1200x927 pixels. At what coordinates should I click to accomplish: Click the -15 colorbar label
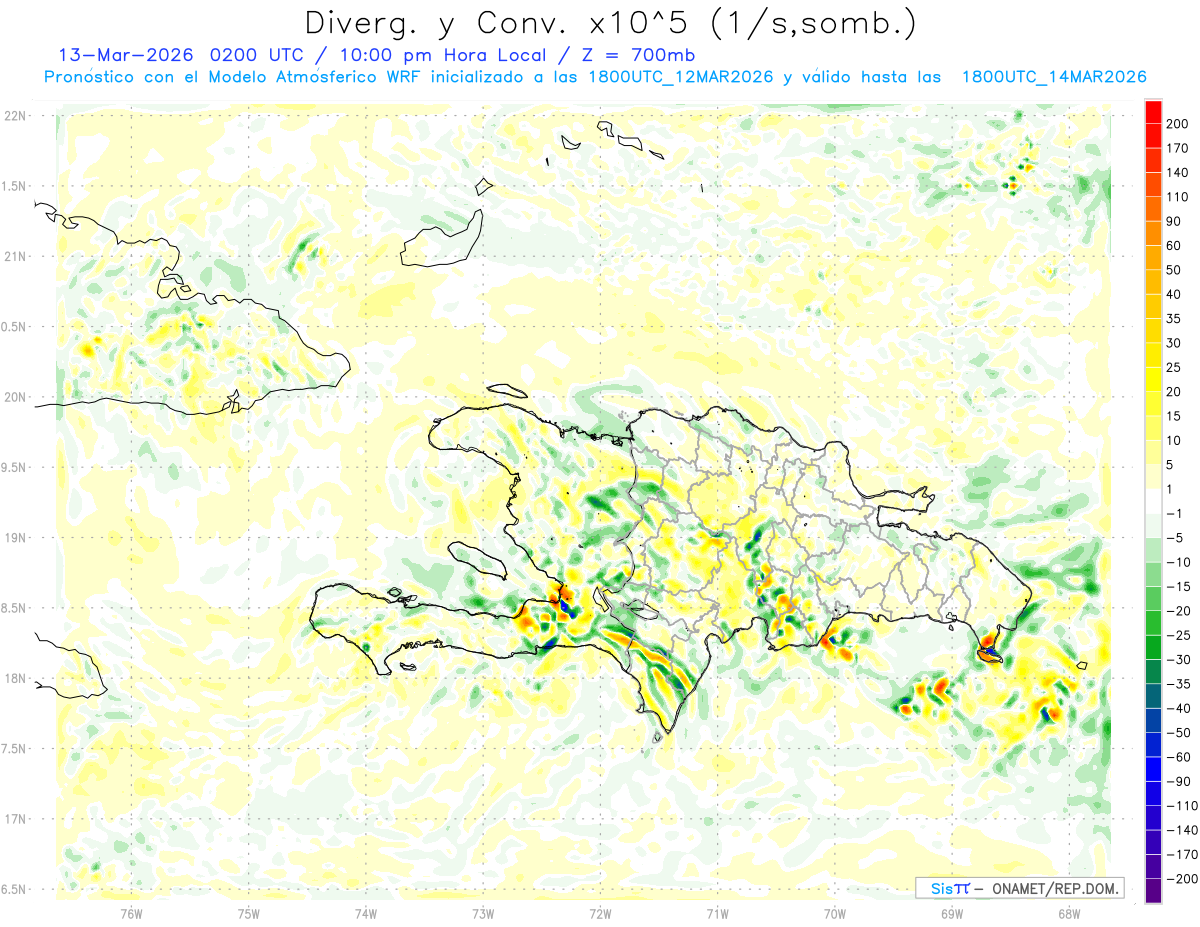pyautogui.click(x=1180, y=587)
